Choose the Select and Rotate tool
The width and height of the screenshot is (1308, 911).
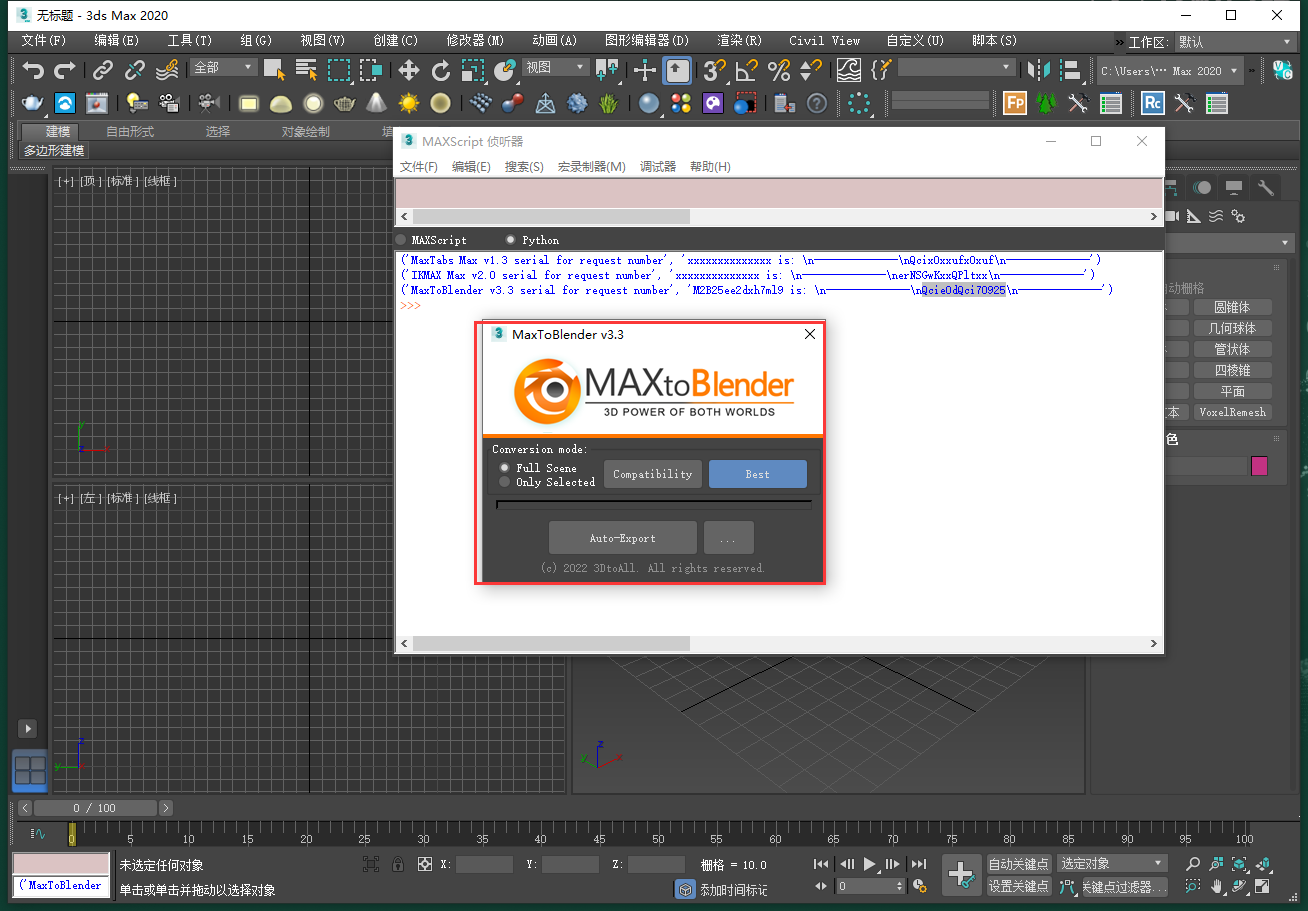(x=441, y=70)
